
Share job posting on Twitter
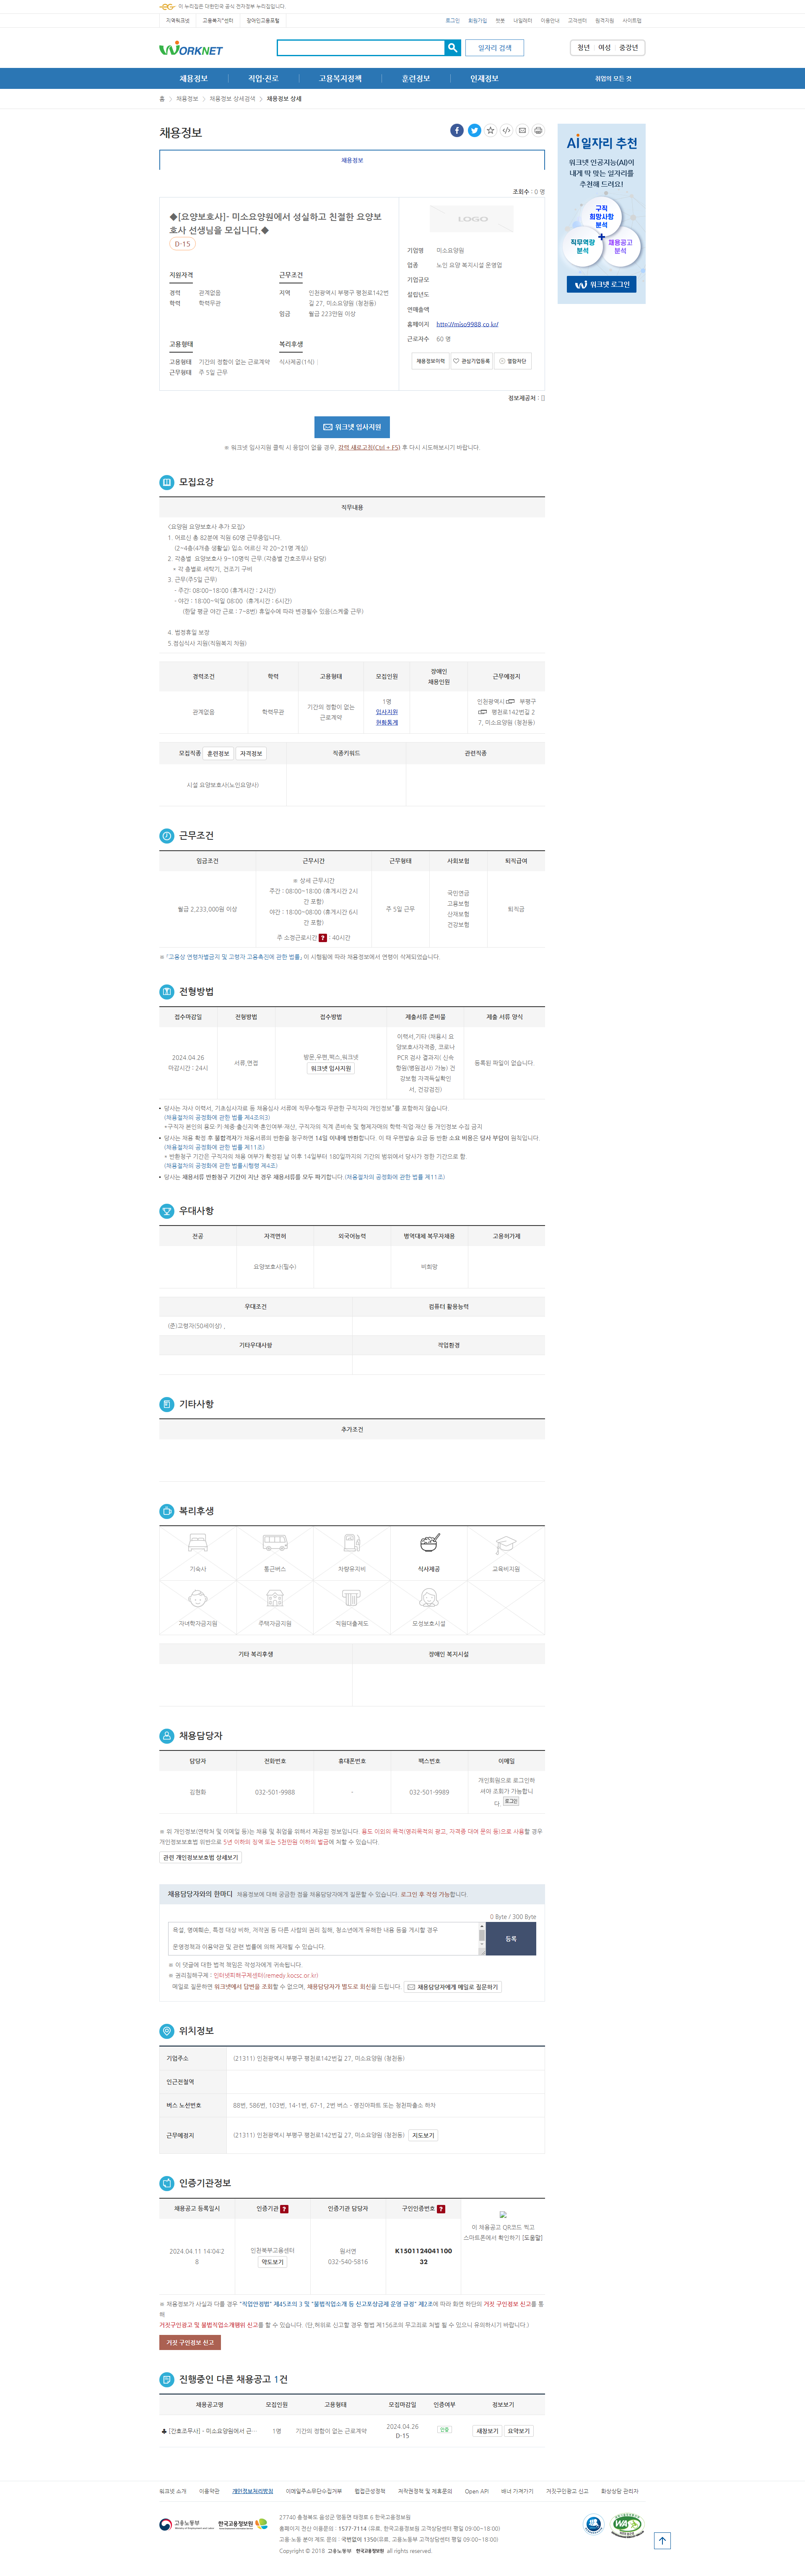tap(474, 131)
